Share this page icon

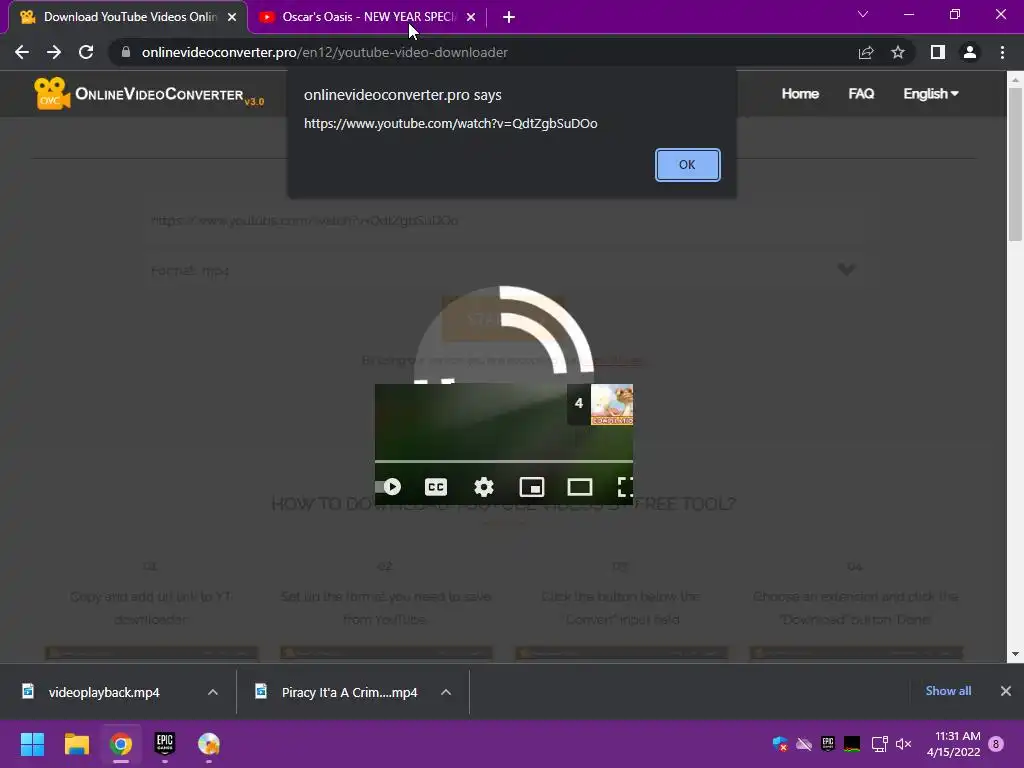tap(866, 52)
